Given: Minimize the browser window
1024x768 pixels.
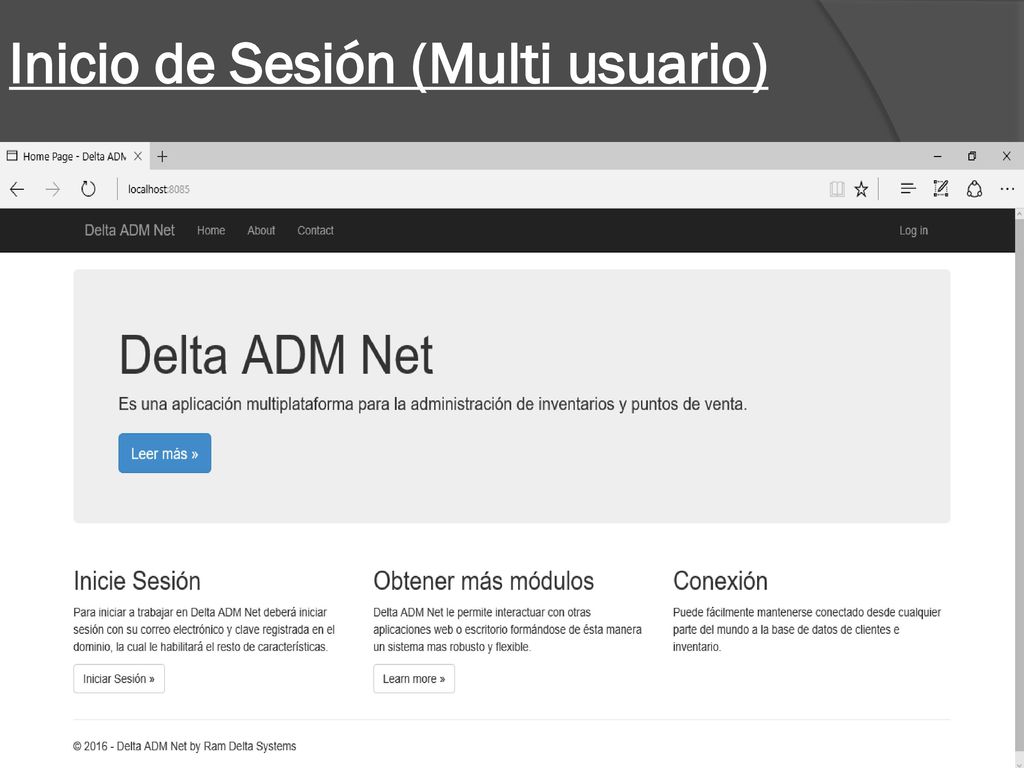Looking at the screenshot, I should 938,156.
